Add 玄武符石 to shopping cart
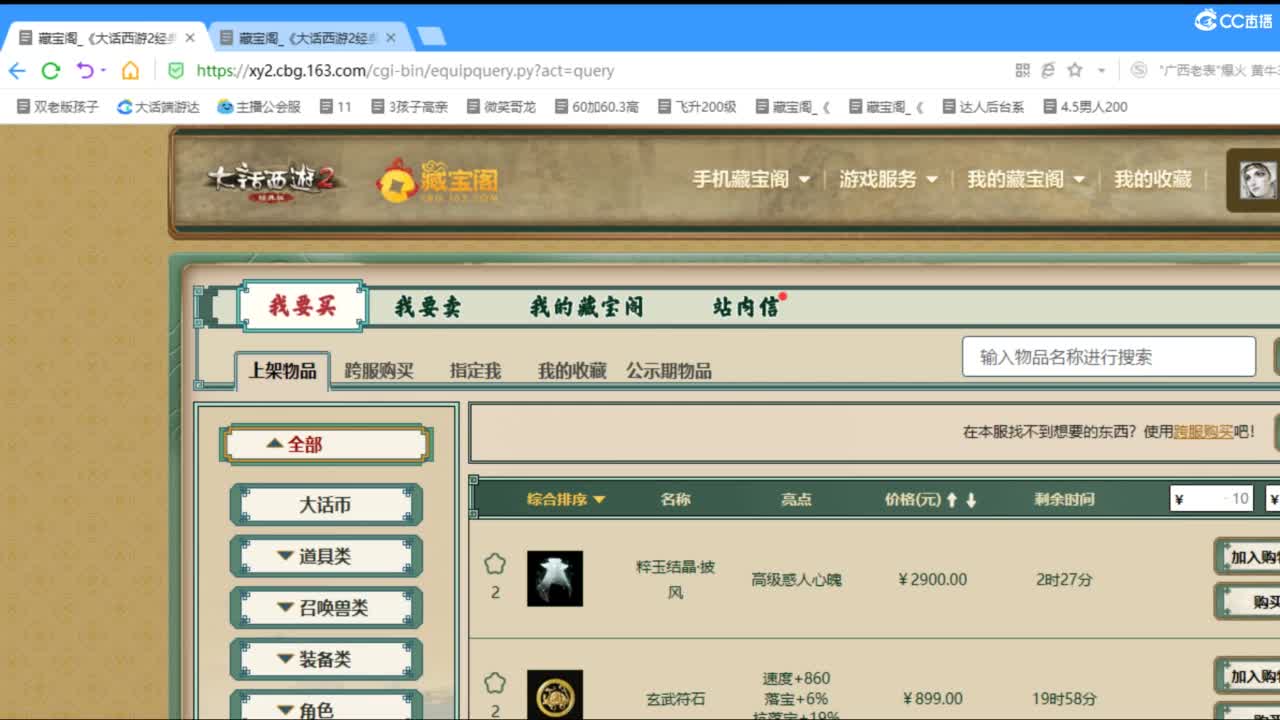 pos(1248,676)
